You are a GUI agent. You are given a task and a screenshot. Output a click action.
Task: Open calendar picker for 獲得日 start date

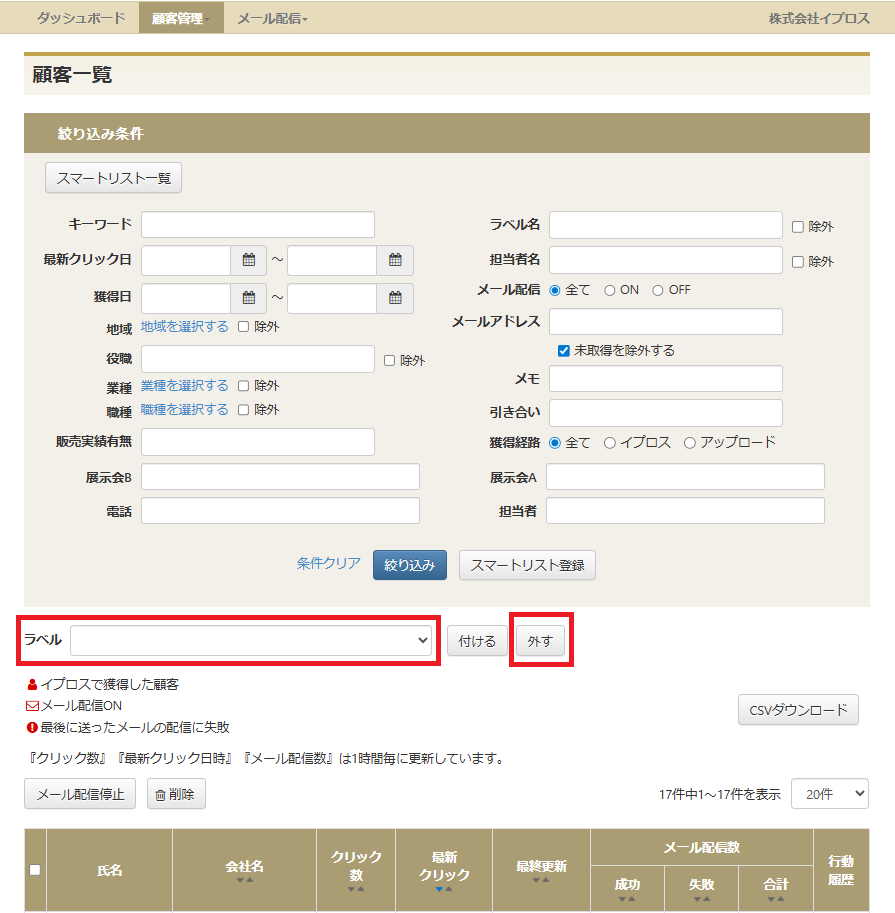(249, 298)
